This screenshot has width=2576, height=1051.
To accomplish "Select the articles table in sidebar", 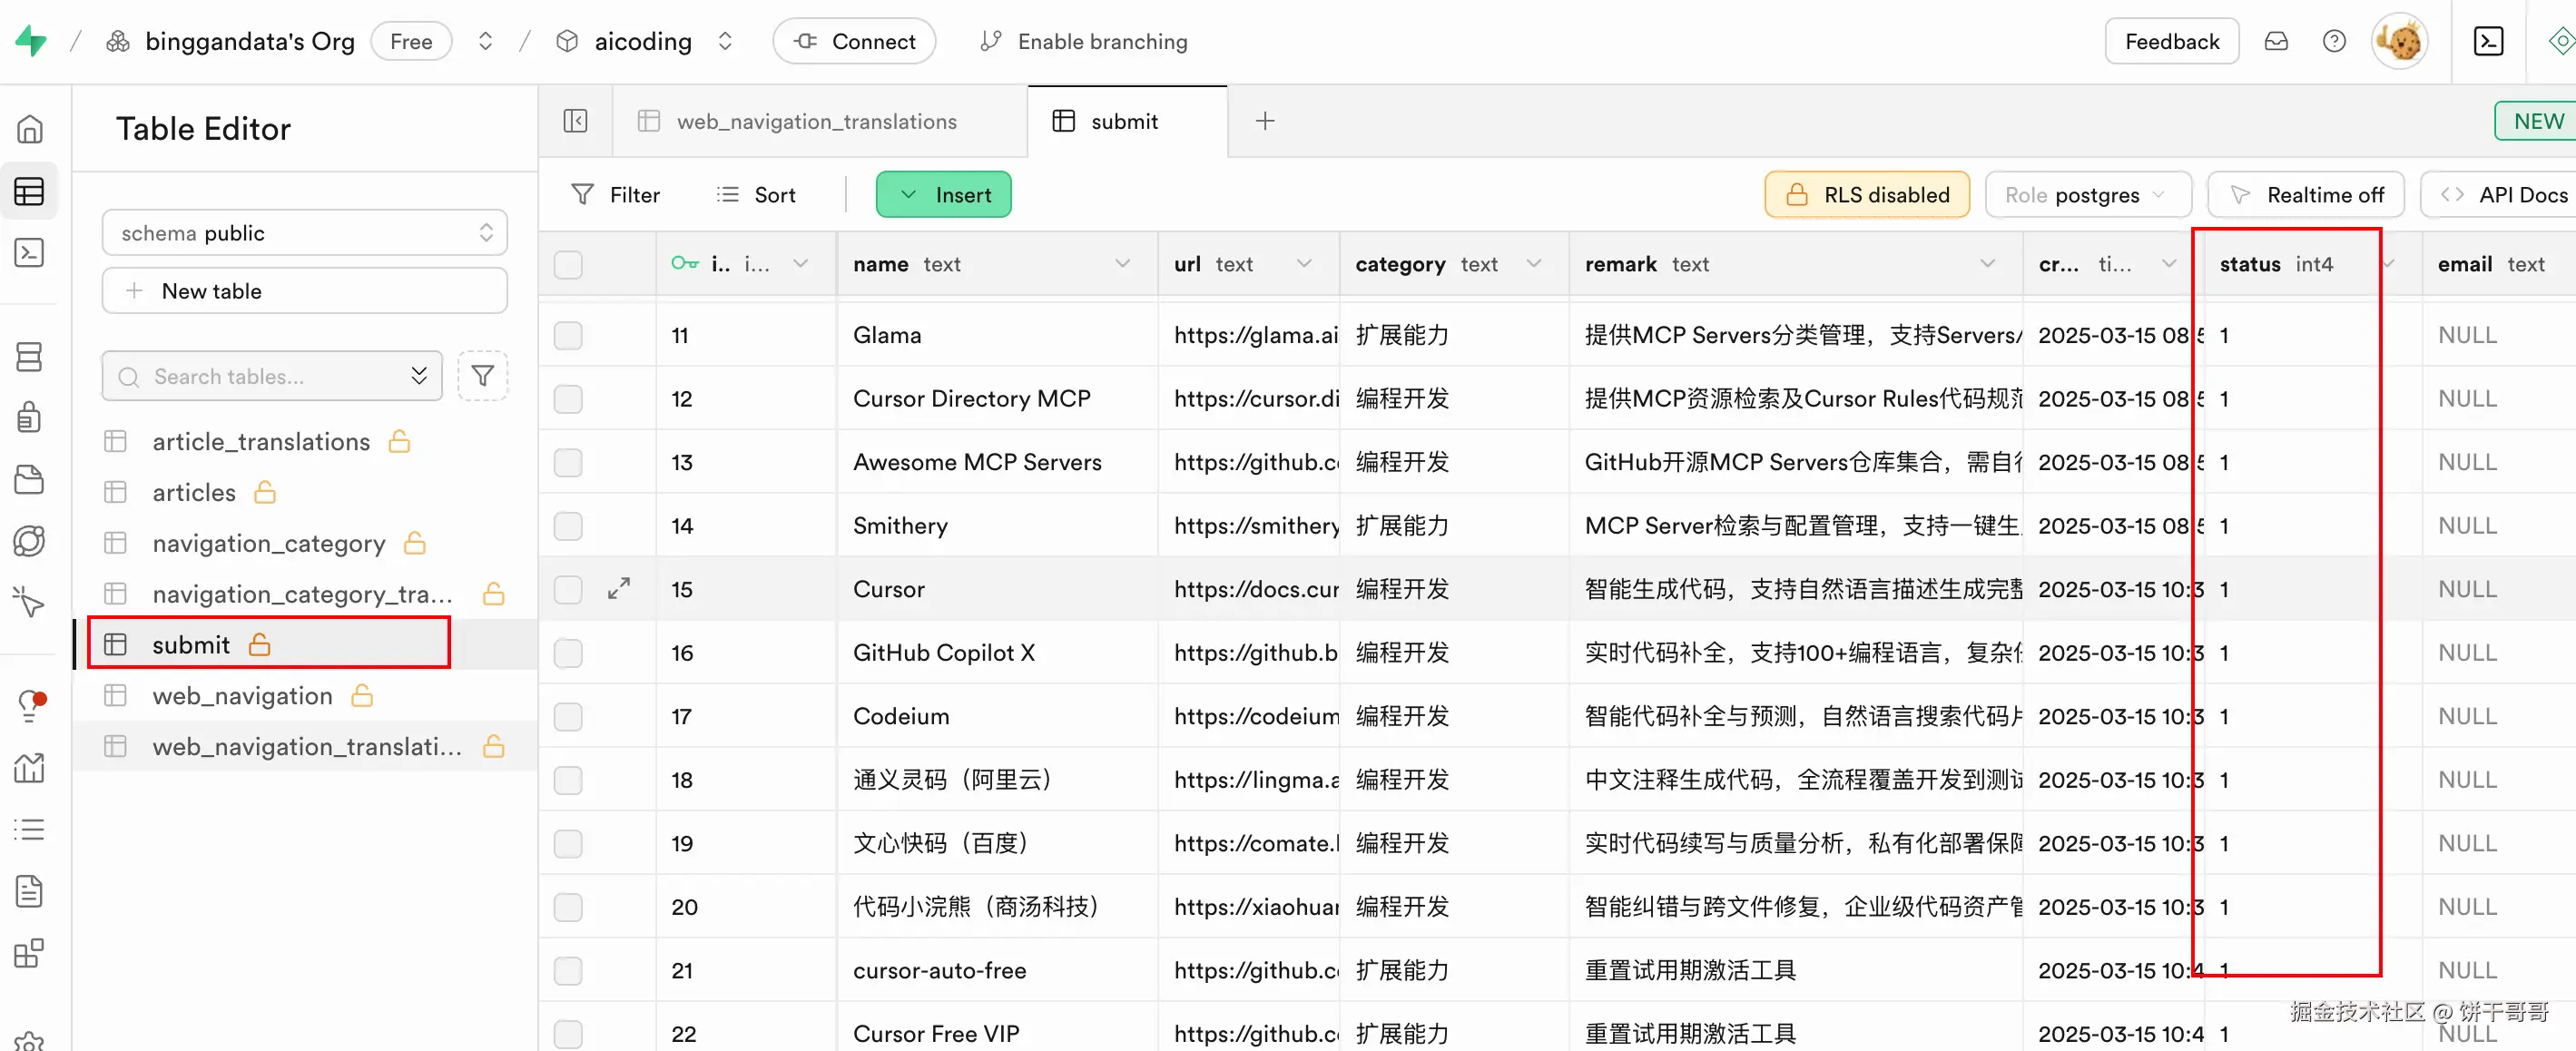I will click(x=194, y=492).
